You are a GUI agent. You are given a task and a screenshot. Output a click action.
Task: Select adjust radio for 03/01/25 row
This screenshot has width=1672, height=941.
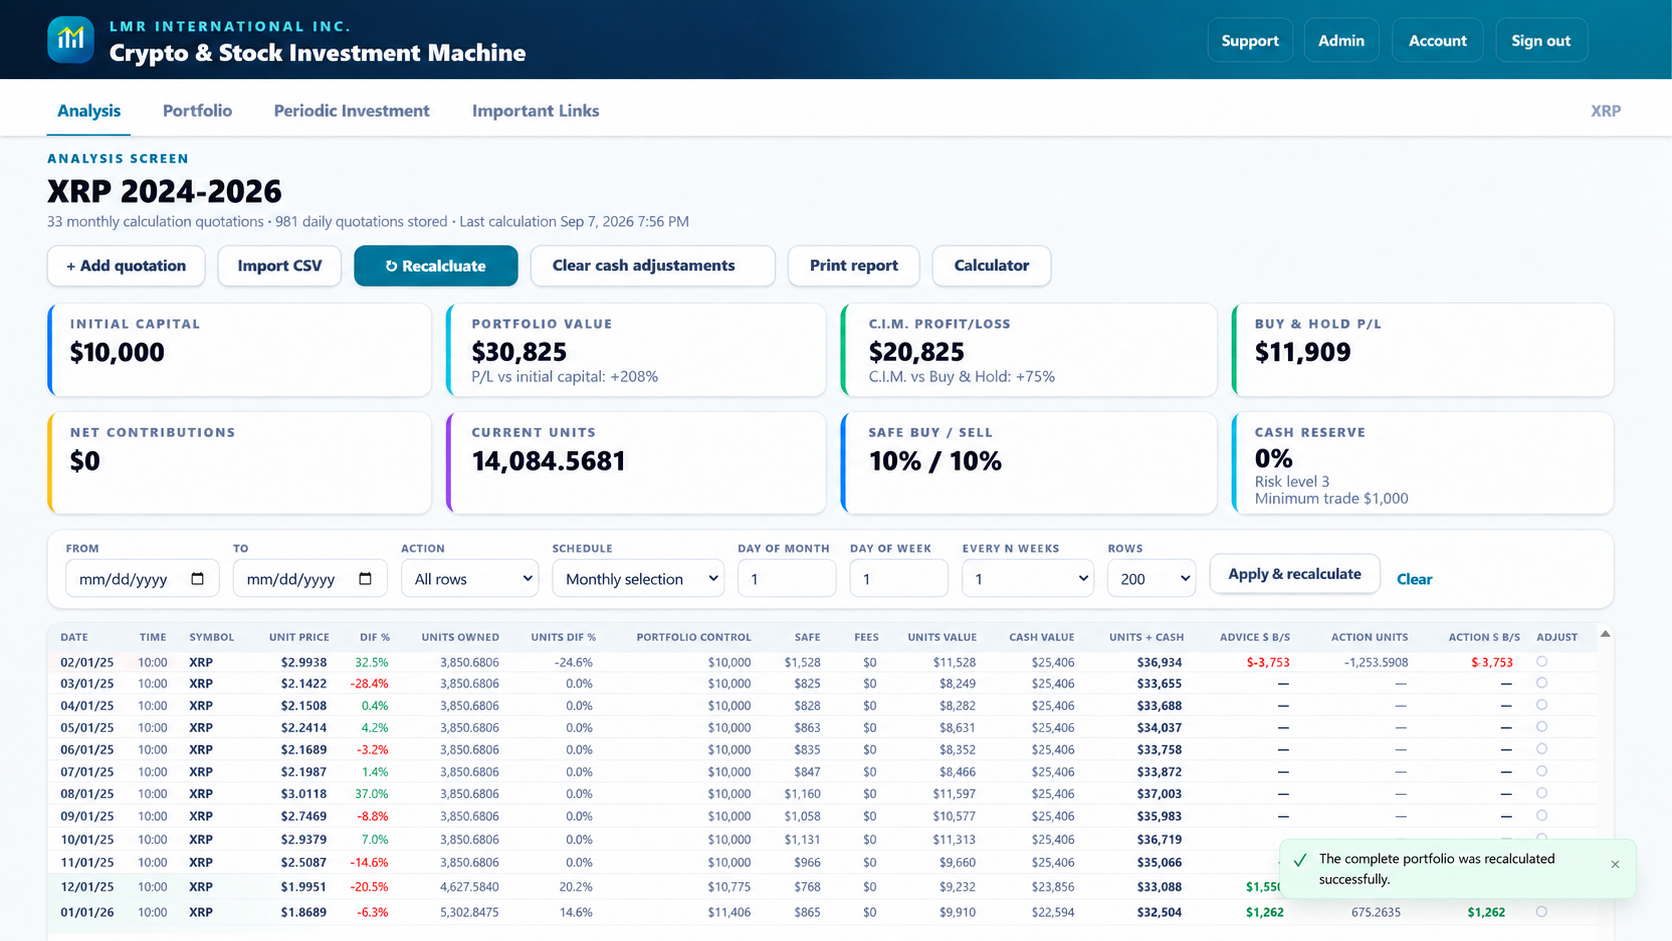(x=1541, y=683)
